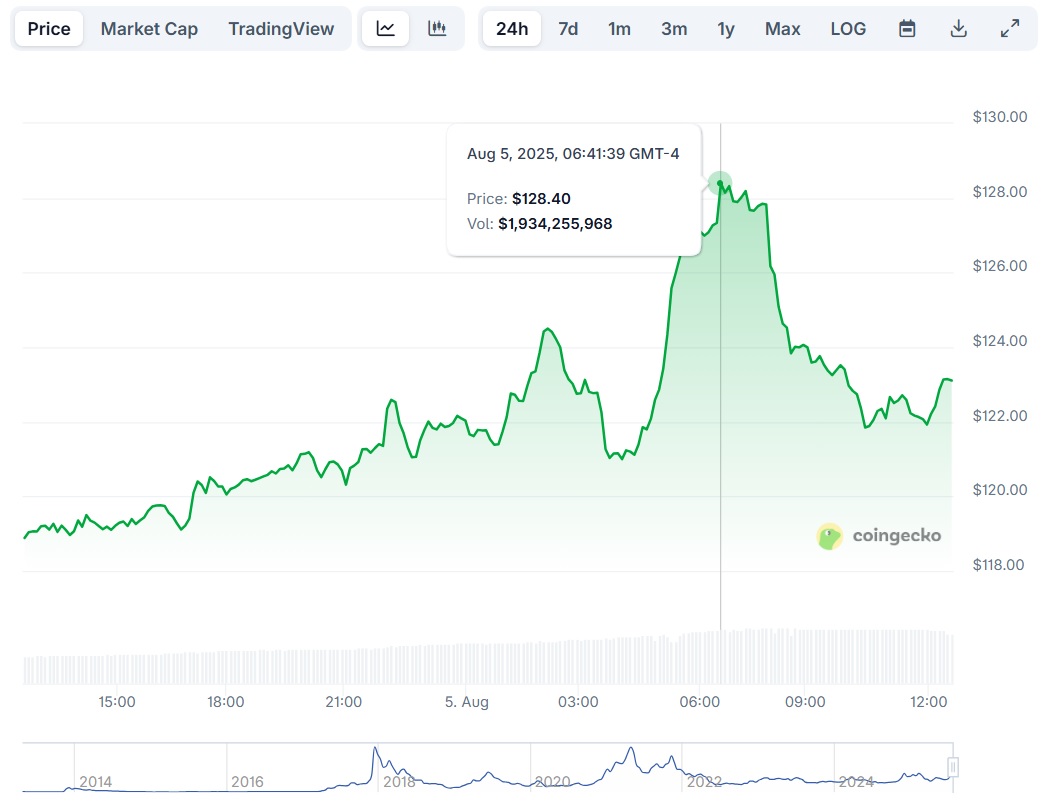Select the Price tab

click(49, 29)
